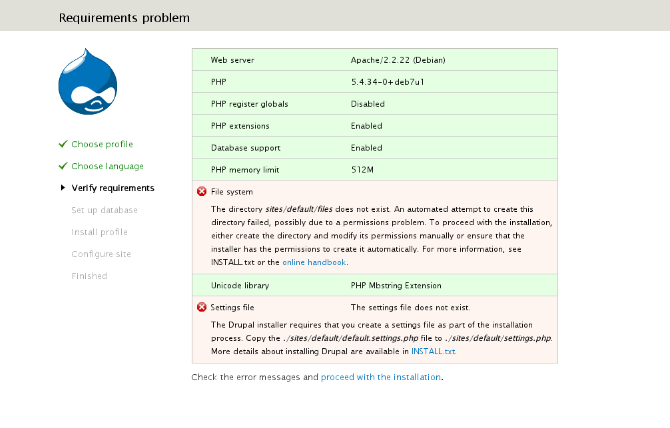Viewport: 670px width, 428px height.
Task: Select the Choose language step
Action: click(107, 166)
